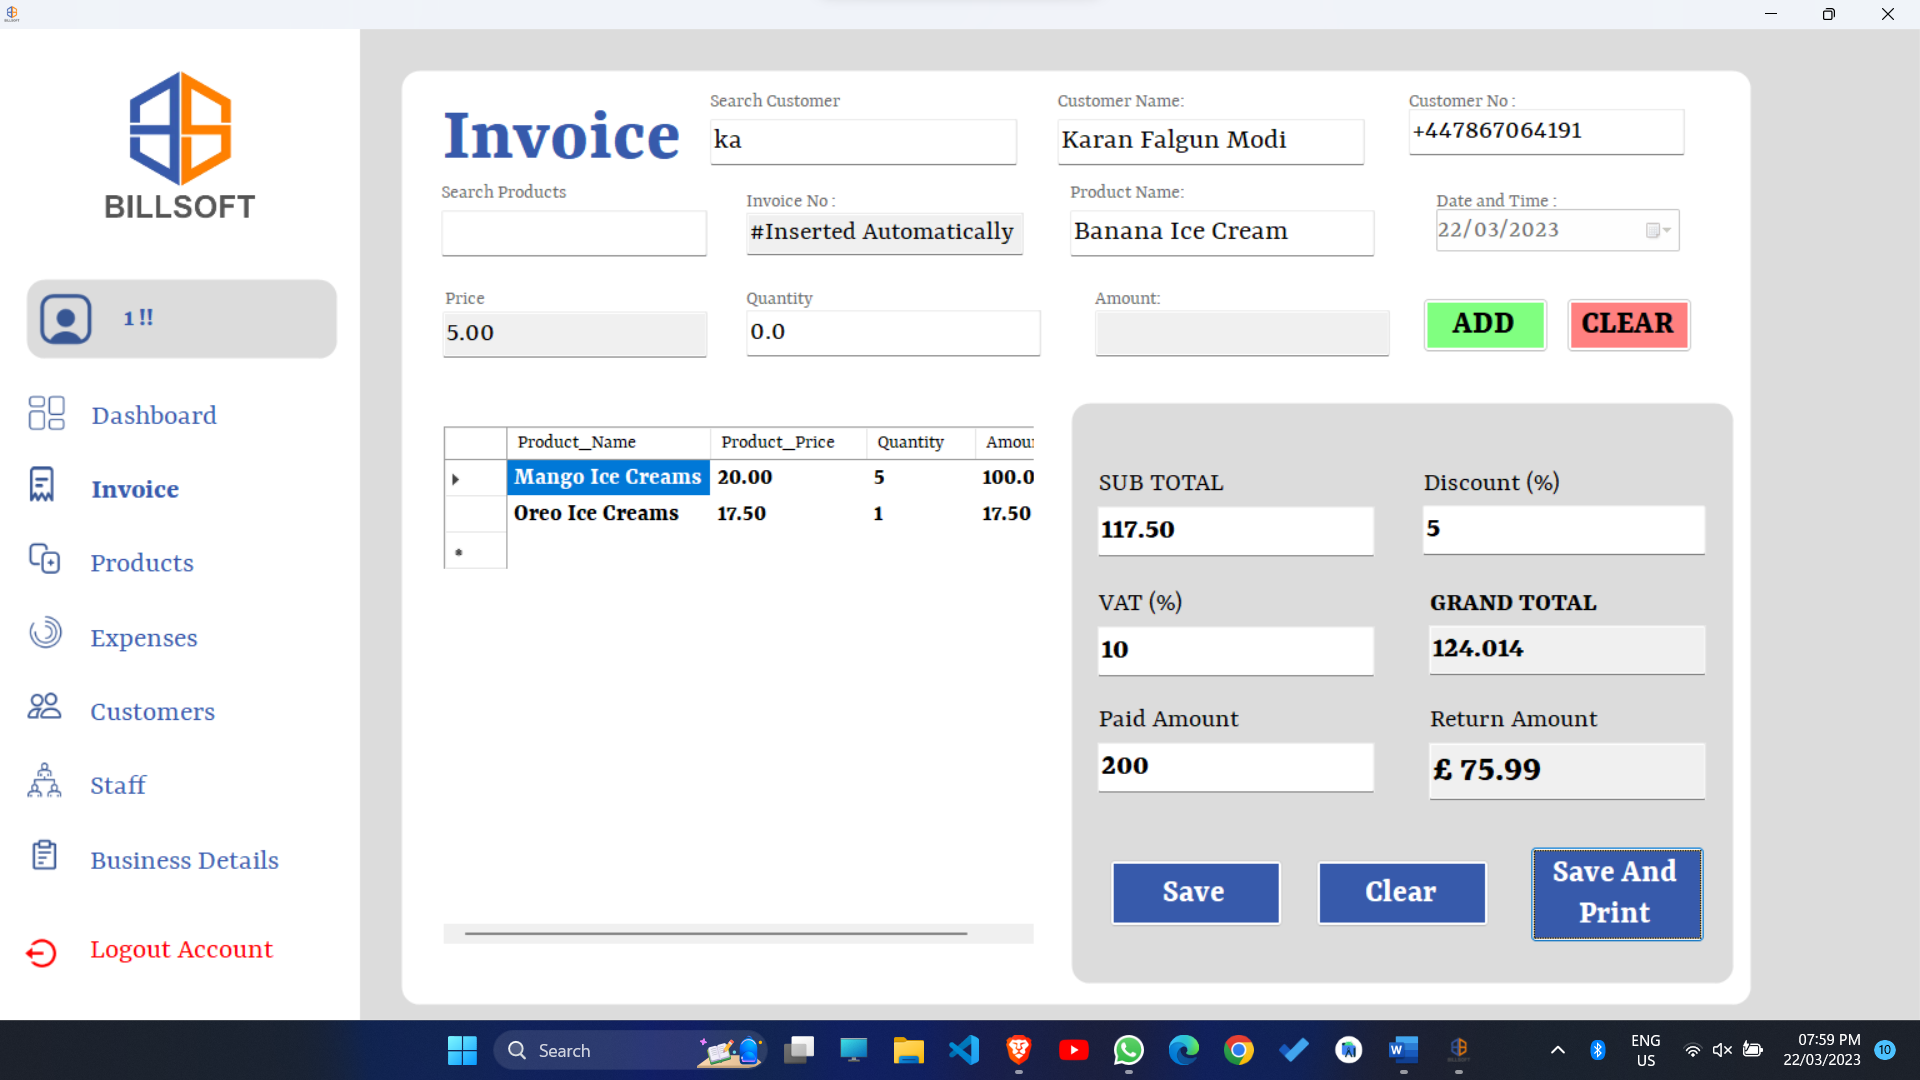This screenshot has height=1080, width=1920.
Task: Click Save And Print
Action: tap(1615, 893)
